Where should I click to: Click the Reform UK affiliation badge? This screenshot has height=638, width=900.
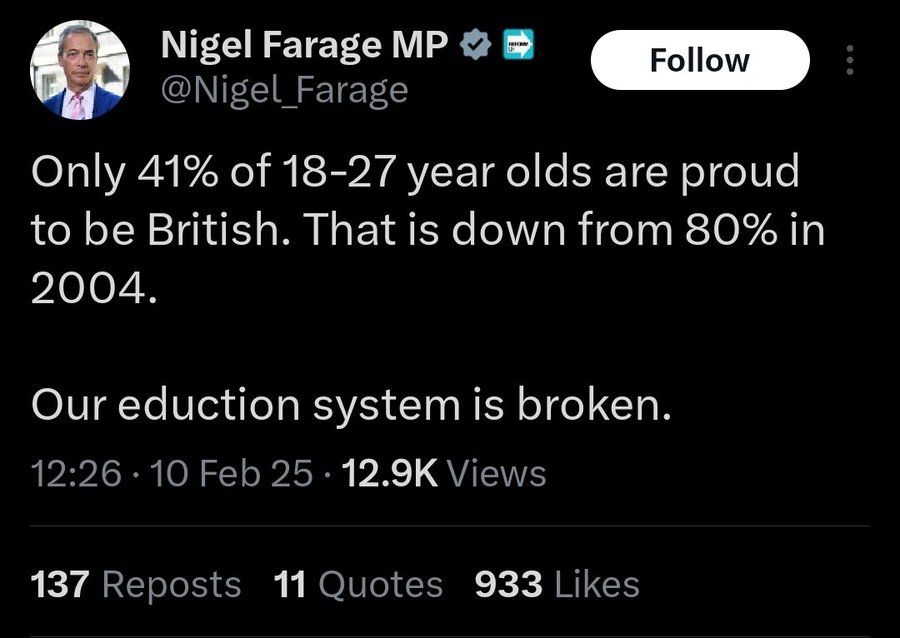coord(518,45)
